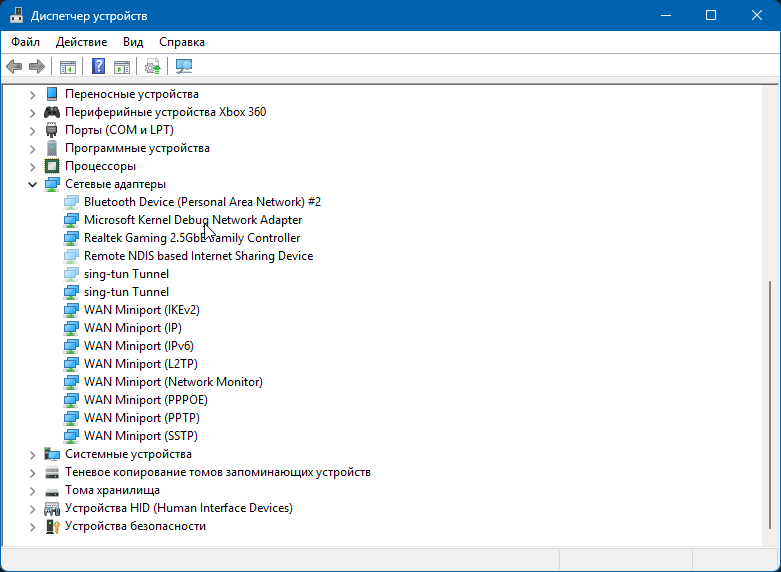Toggle the console tree pane toolbar icon
781x572 pixels.
(68, 66)
